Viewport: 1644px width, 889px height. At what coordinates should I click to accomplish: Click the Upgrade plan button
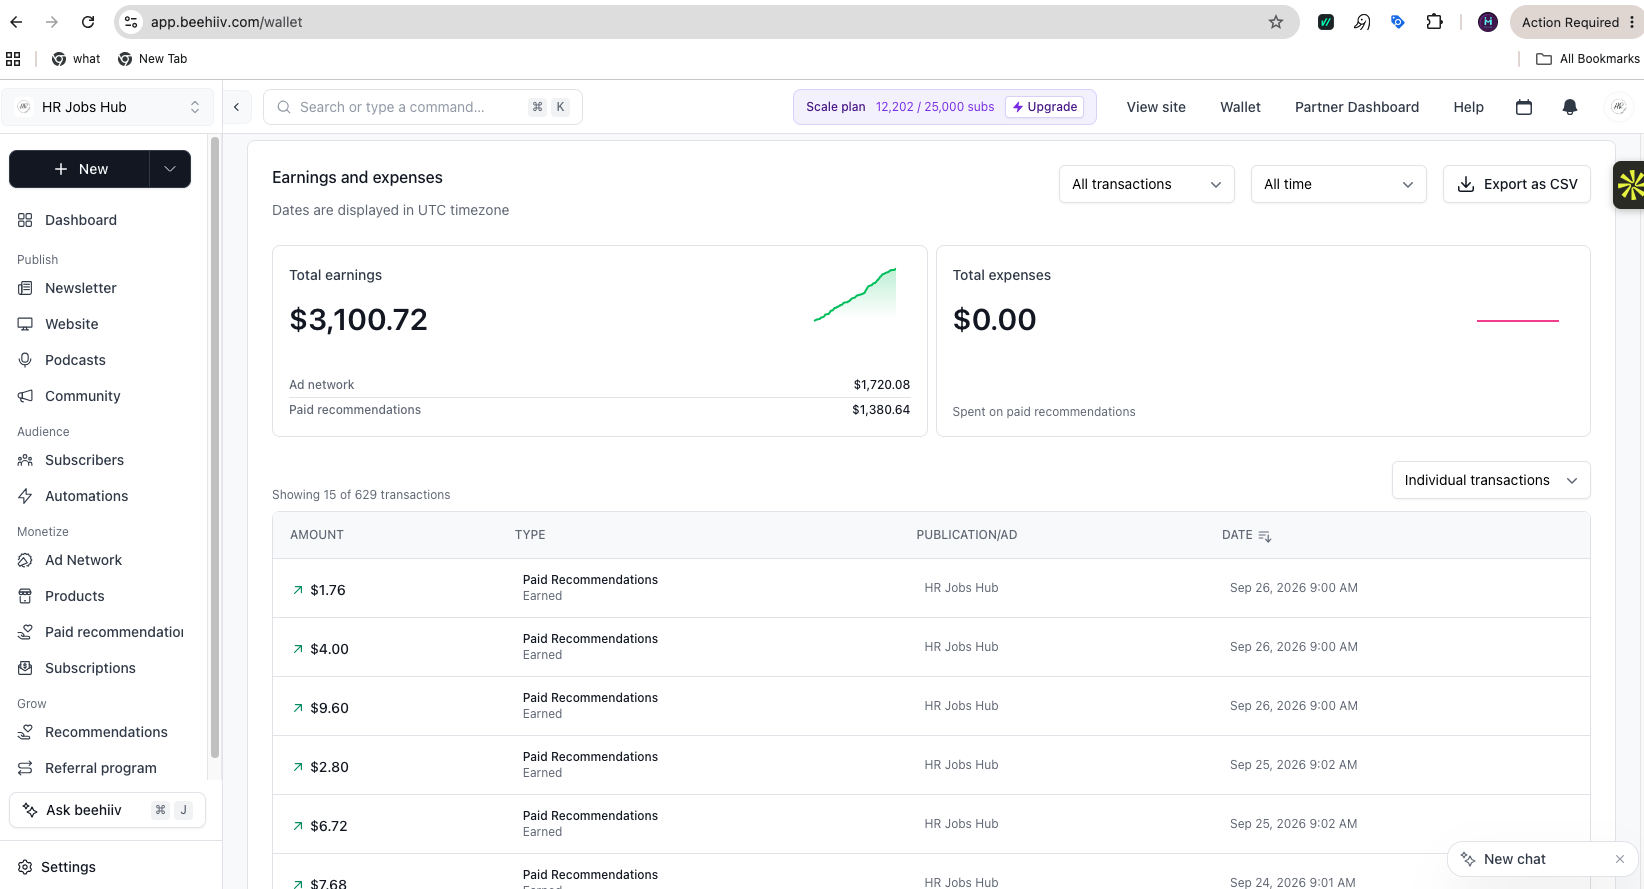[x=1045, y=107]
